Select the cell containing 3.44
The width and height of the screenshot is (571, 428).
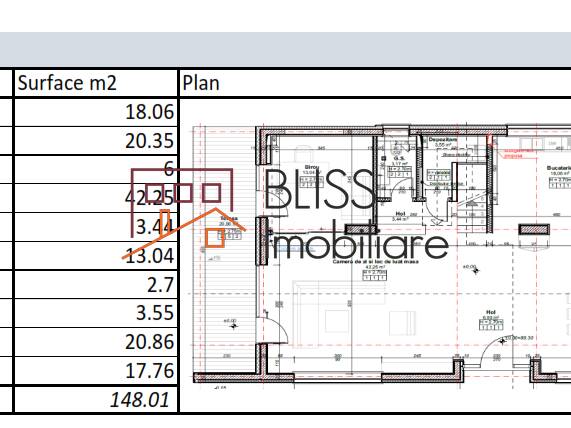[96, 227]
